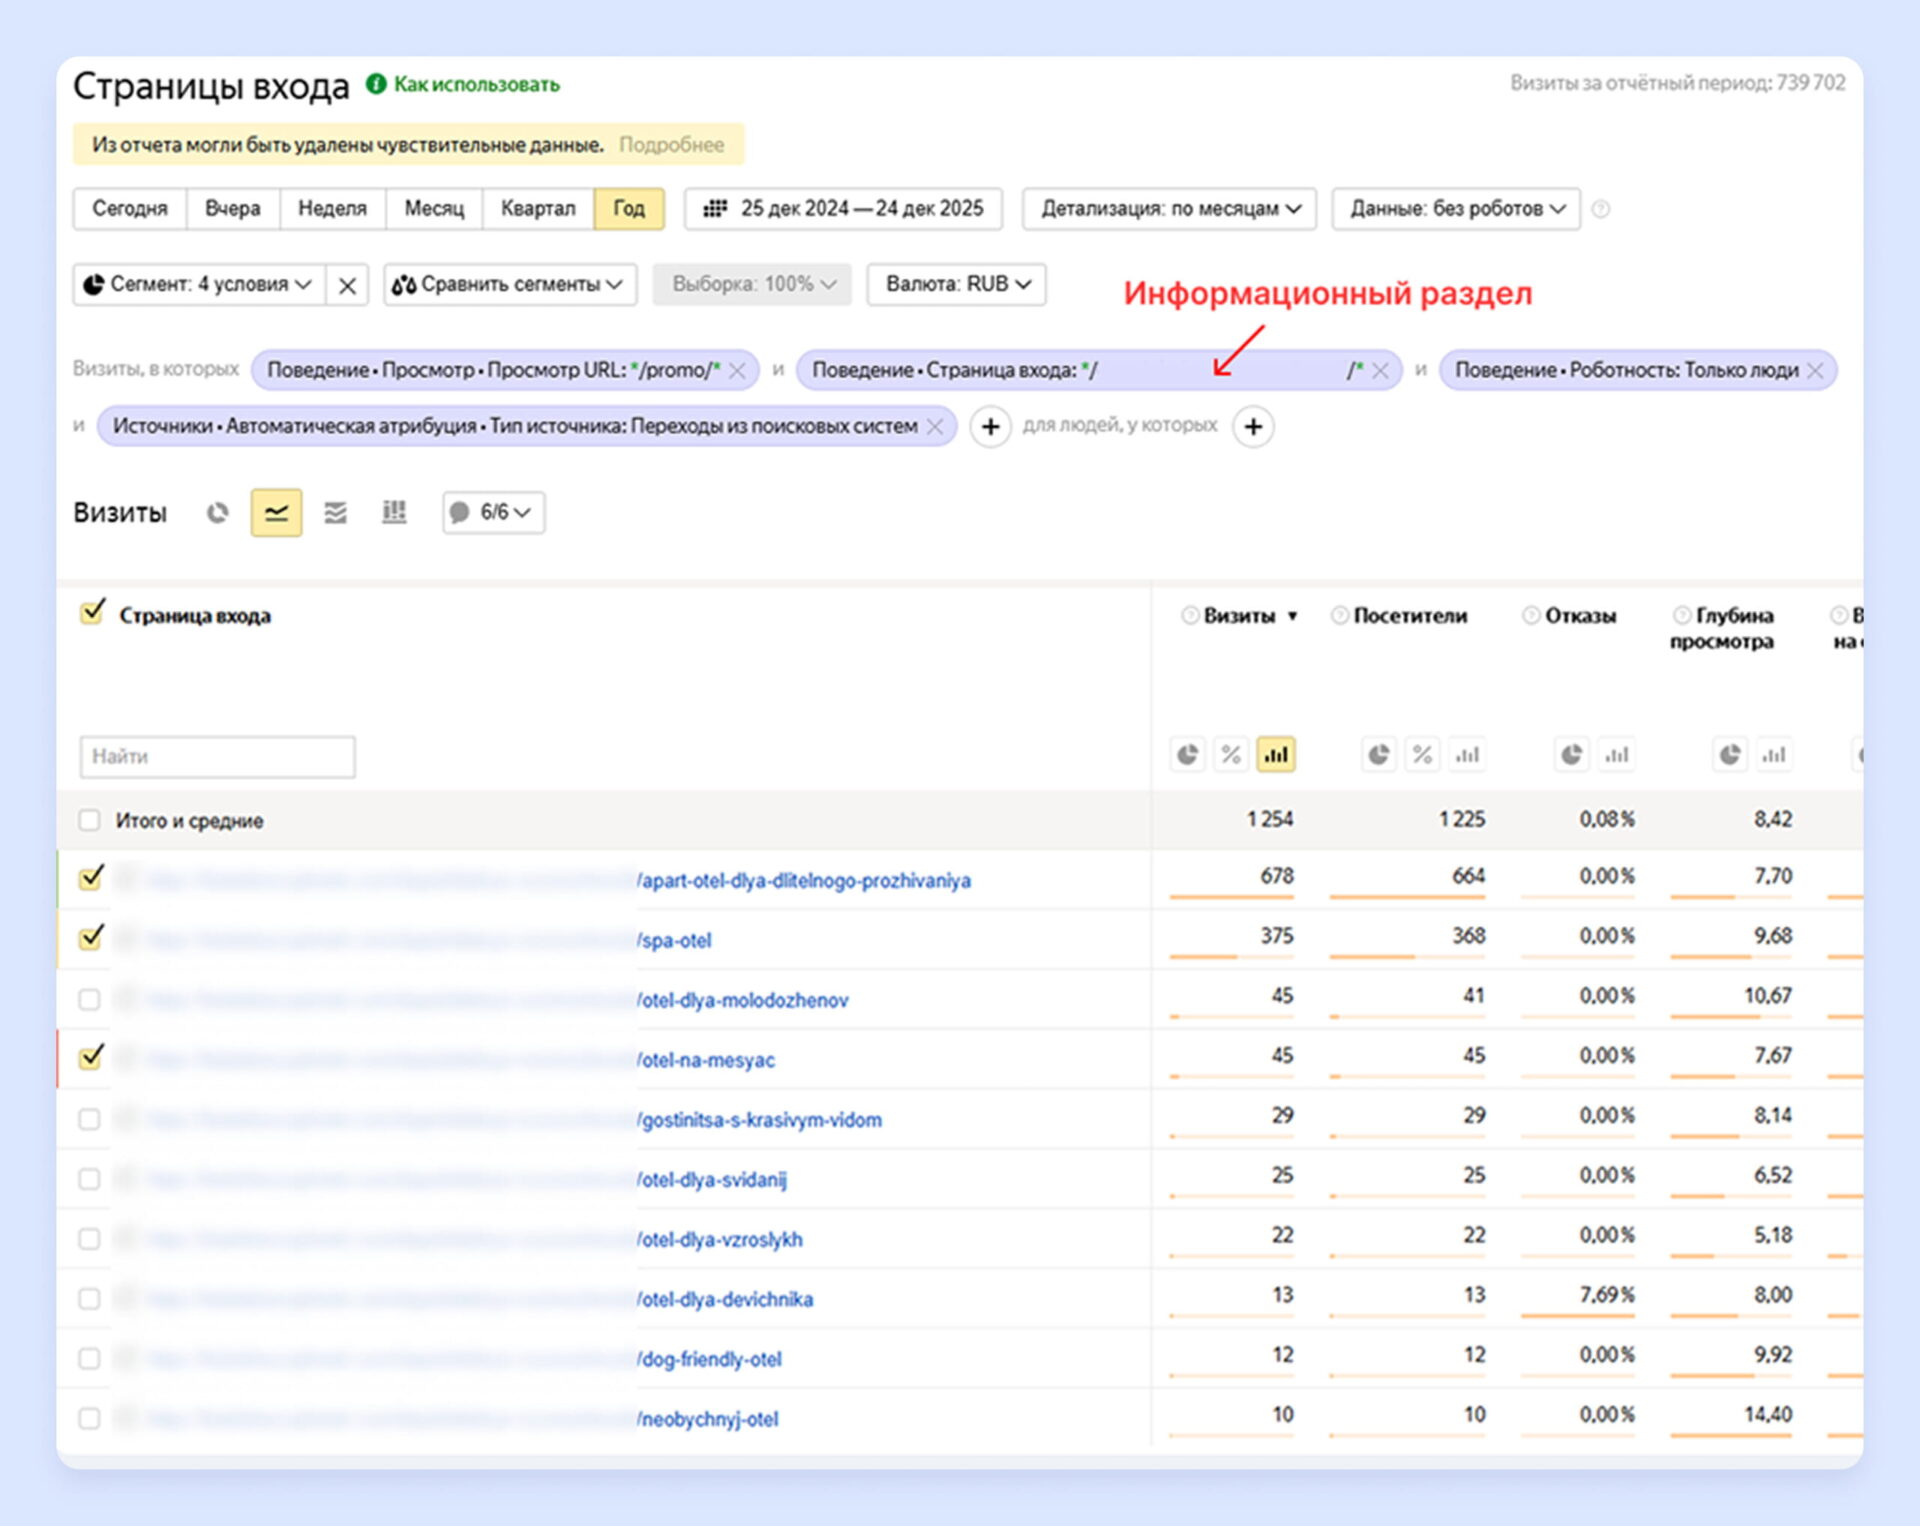Open the Детализация: по месяцам dropdown

1169,209
